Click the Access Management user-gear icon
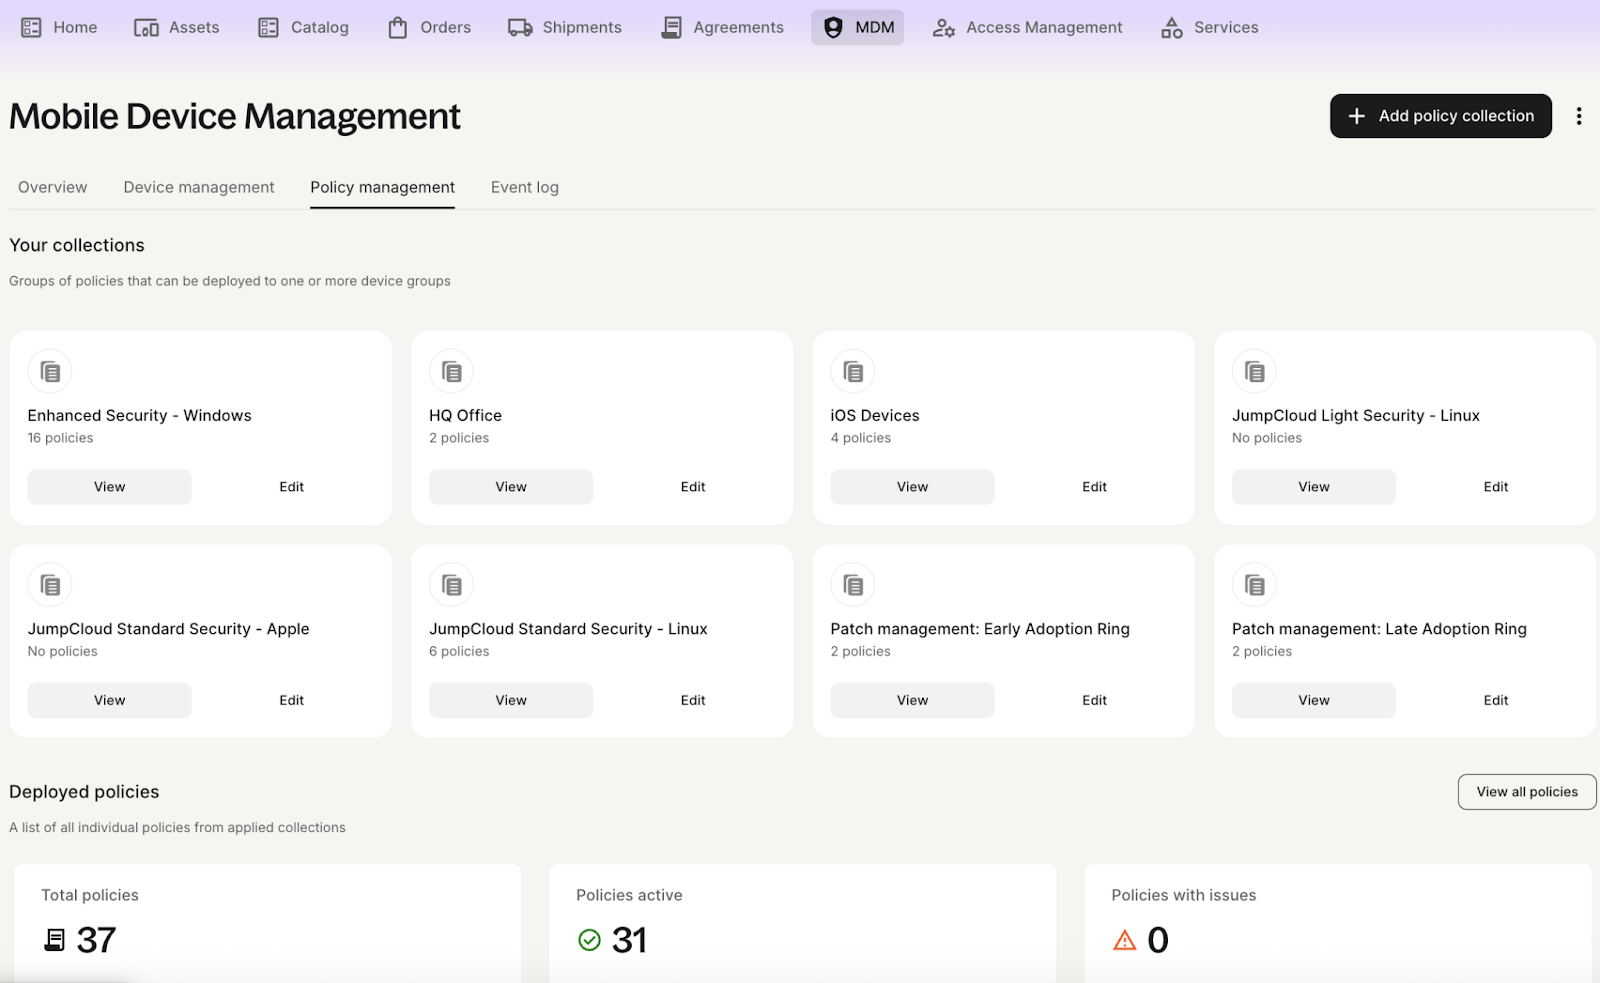 tap(943, 28)
